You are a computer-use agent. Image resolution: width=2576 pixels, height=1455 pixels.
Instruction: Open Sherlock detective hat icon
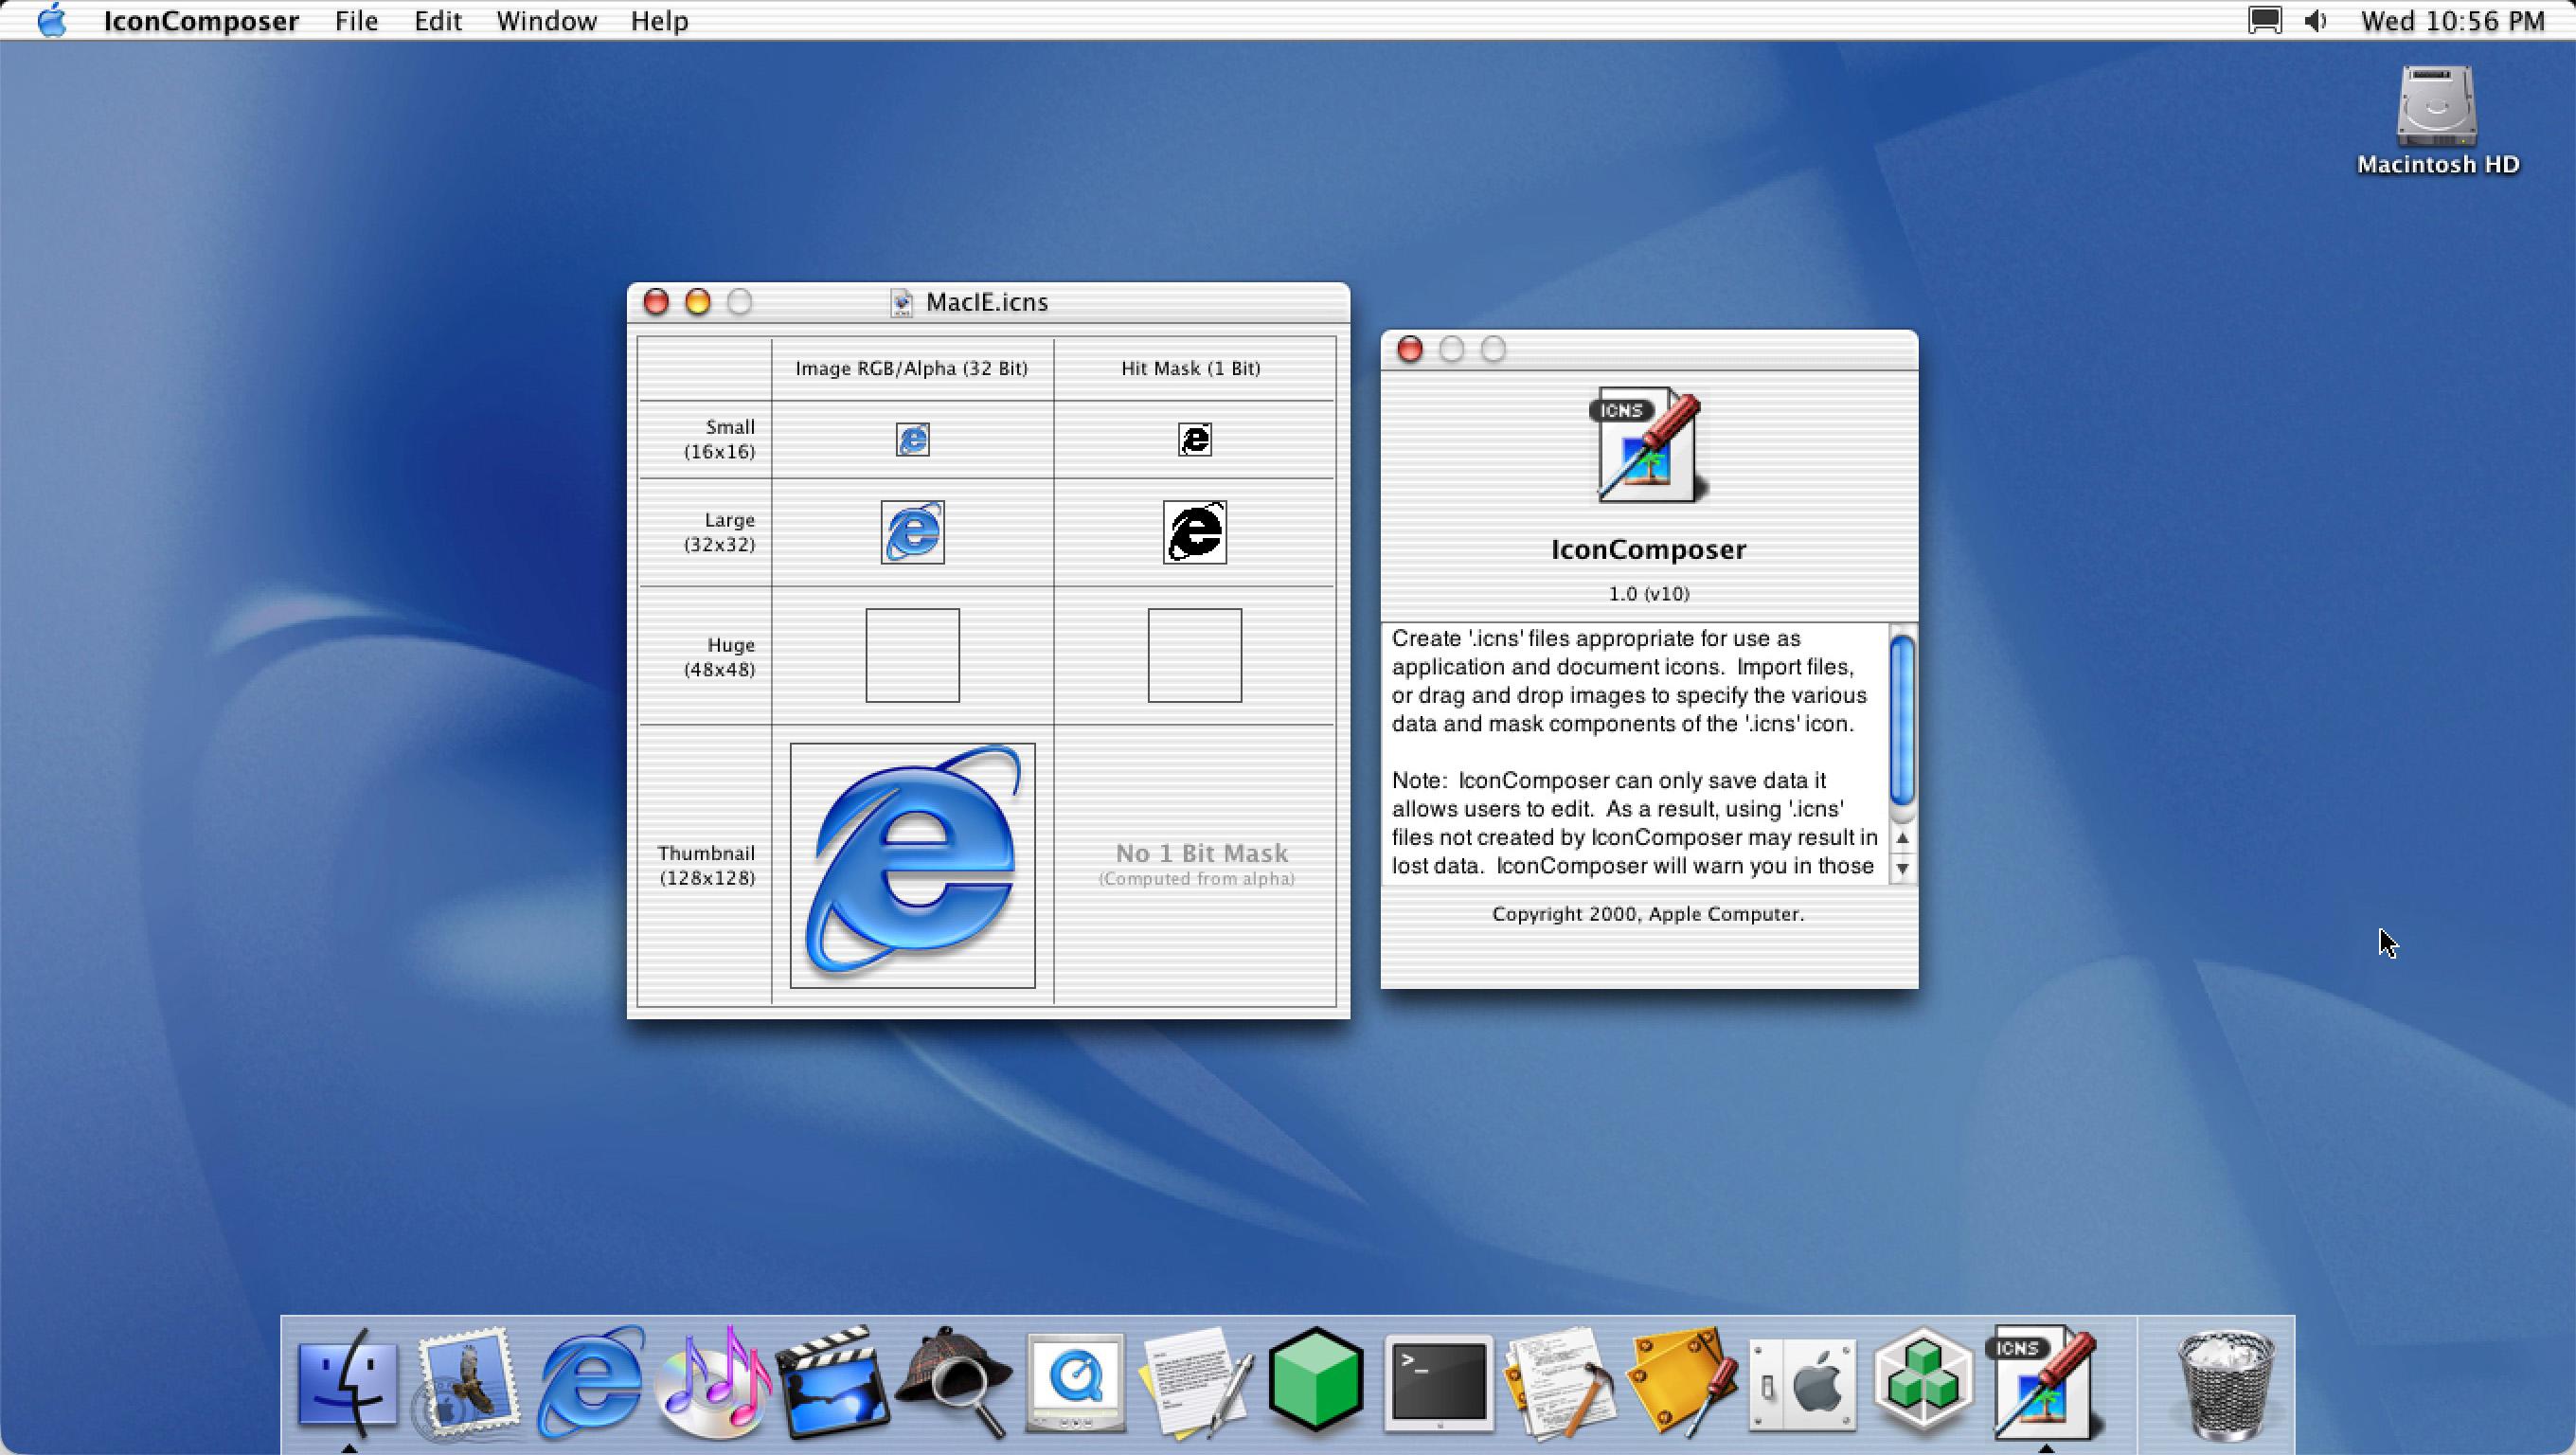pos(953,1384)
